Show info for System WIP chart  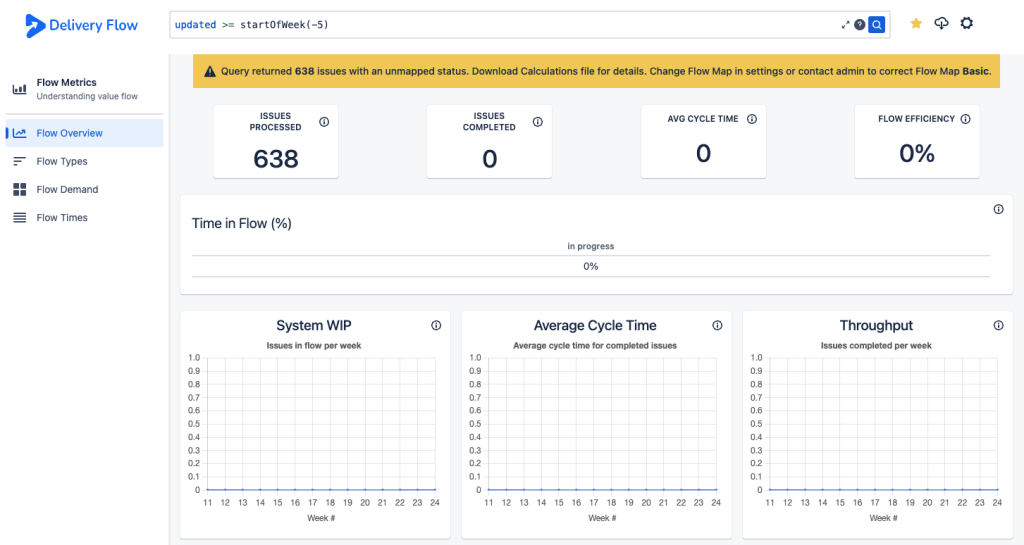coord(436,325)
